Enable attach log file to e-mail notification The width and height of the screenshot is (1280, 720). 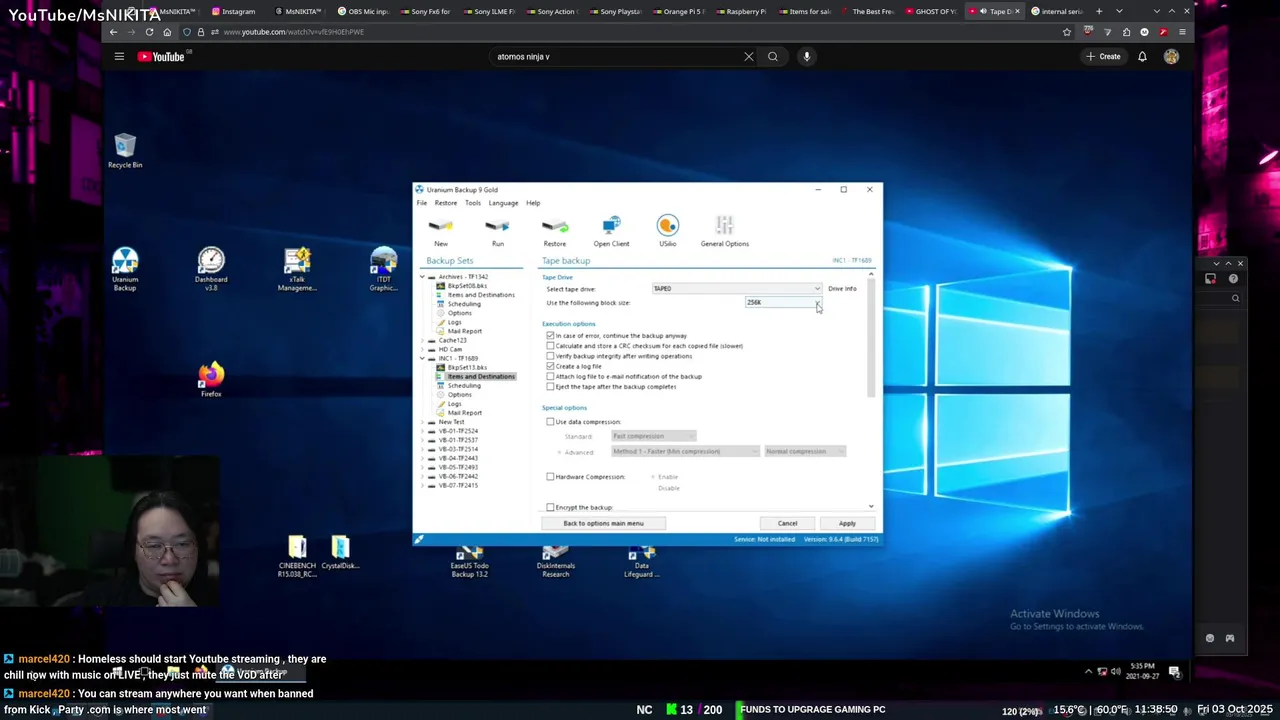click(x=550, y=376)
